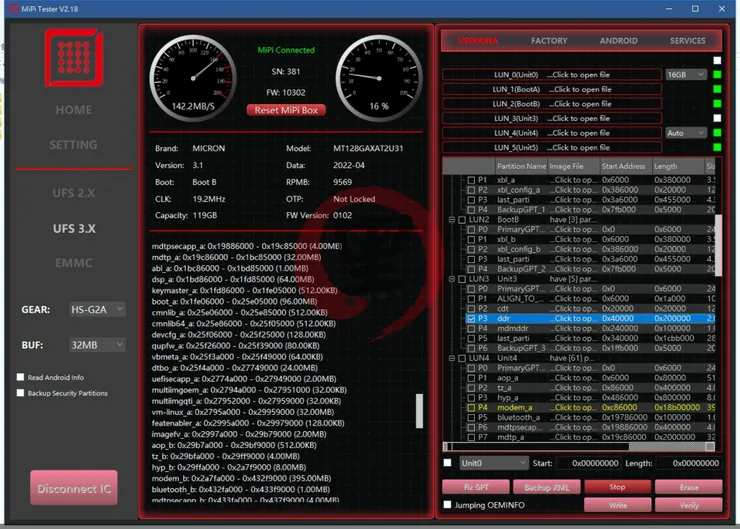
Task: Click green indicator beside LUN_2(BootB)
Action: [x=717, y=104]
